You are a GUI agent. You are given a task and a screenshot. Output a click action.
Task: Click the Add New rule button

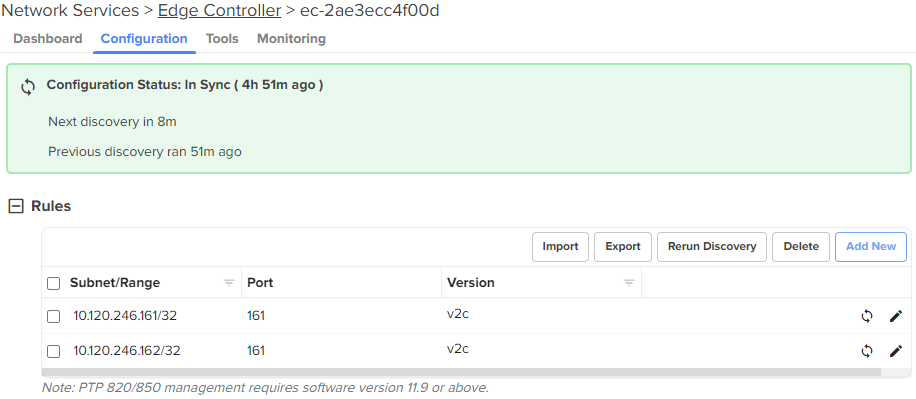click(871, 247)
